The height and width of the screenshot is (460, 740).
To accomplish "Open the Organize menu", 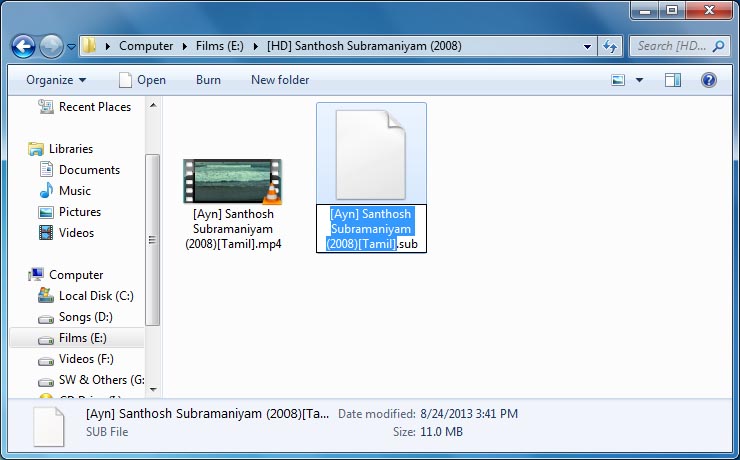I will point(56,80).
